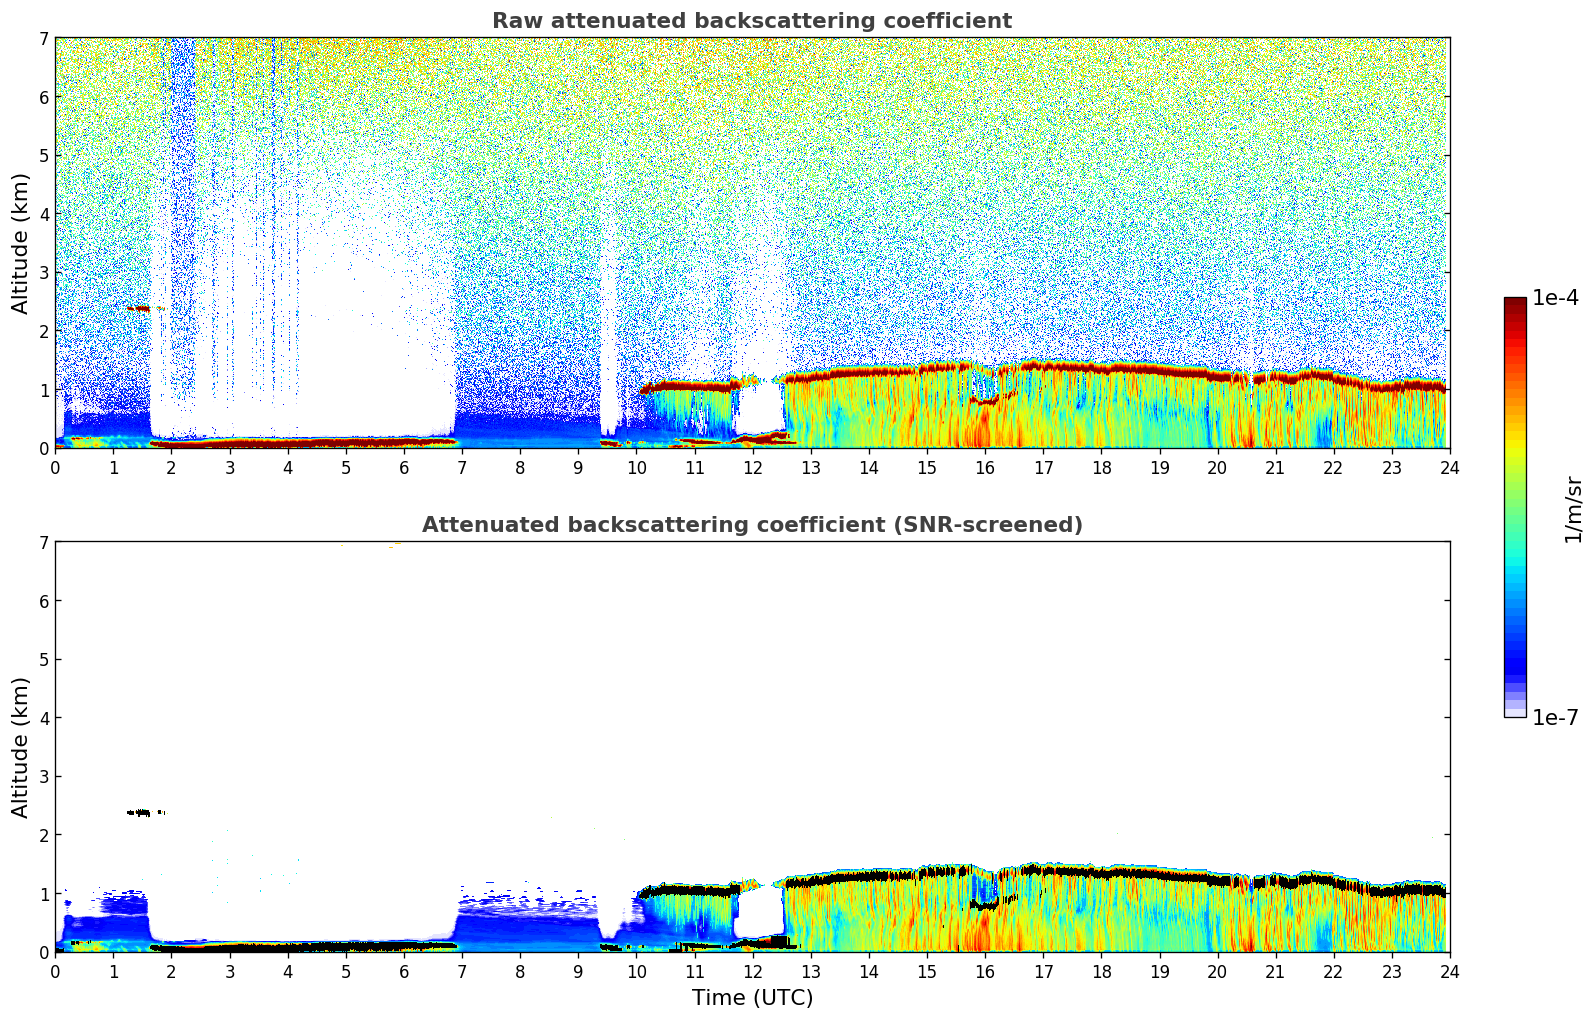Image resolution: width=1595 pixels, height=1020 pixels.
Task: Click the '16' tick on the top plot's time axis
Action: click(x=985, y=467)
